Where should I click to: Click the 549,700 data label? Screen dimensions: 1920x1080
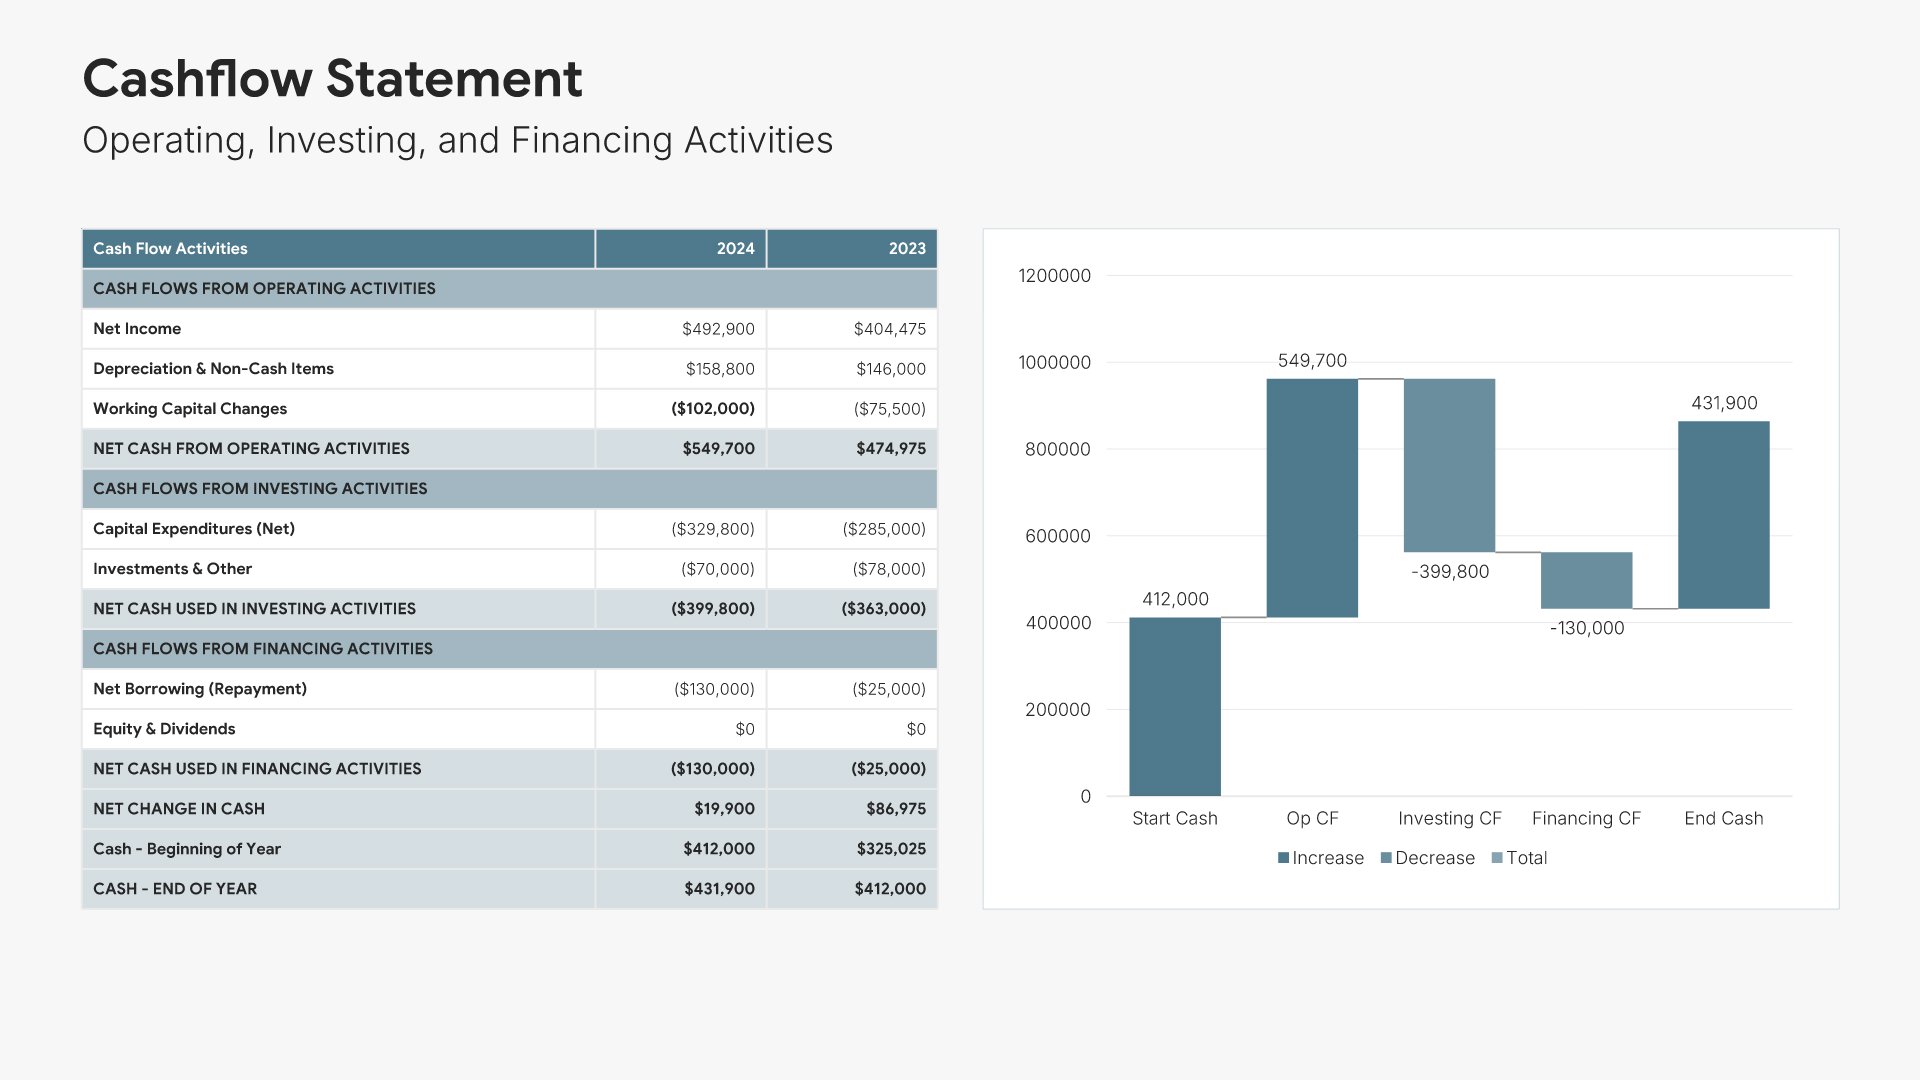pos(1312,361)
